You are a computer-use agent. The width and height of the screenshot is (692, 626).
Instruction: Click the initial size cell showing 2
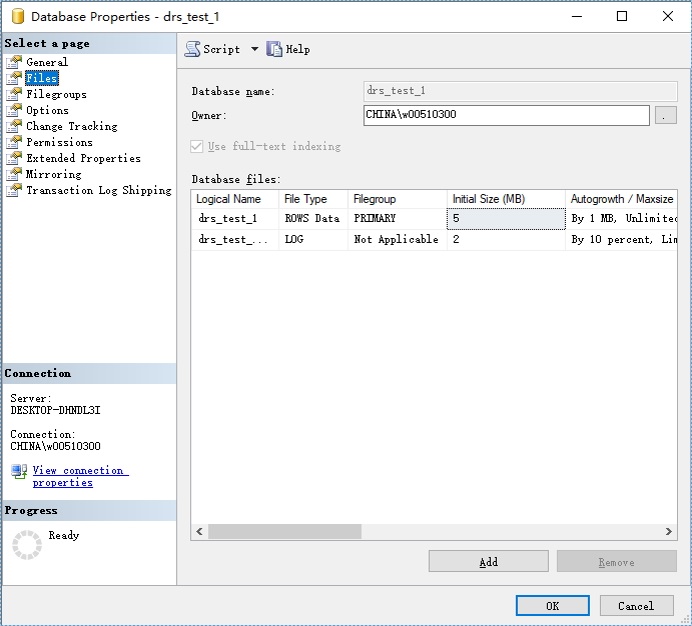(x=506, y=240)
